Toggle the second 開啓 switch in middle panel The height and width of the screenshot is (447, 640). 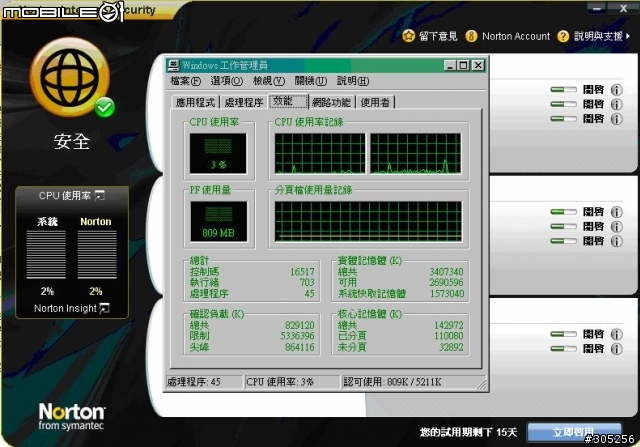click(563, 227)
